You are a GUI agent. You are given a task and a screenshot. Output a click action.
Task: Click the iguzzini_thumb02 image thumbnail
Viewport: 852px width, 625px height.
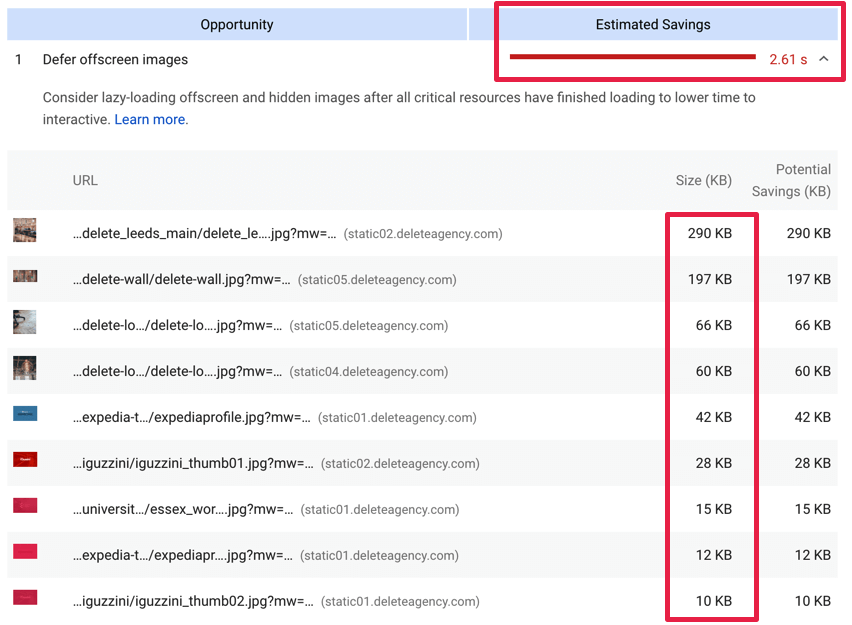pos(24,597)
